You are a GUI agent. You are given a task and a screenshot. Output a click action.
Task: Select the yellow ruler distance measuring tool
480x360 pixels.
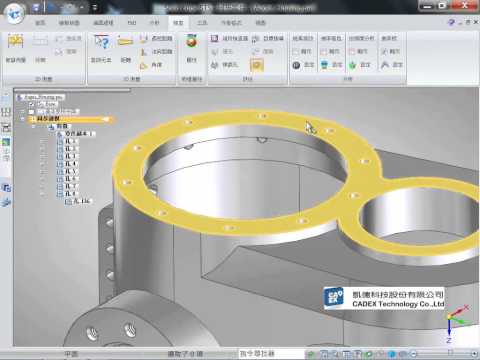point(125,41)
